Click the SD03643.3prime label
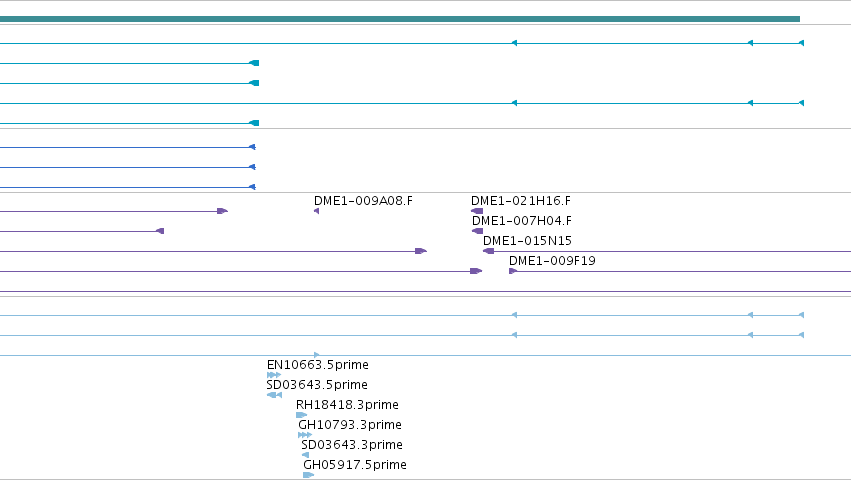Image resolution: width=851 pixels, height=480 pixels. click(x=352, y=445)
